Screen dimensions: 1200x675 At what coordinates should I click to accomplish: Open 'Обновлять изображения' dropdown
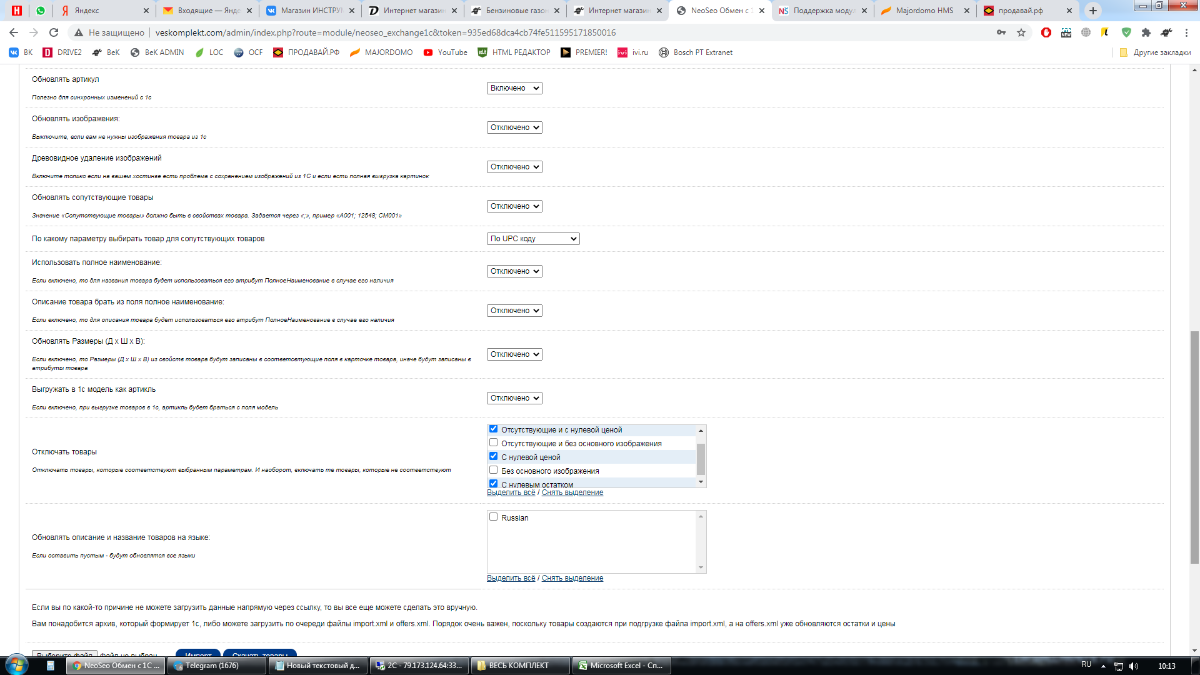pyautogui.click(x=514, y=127)
